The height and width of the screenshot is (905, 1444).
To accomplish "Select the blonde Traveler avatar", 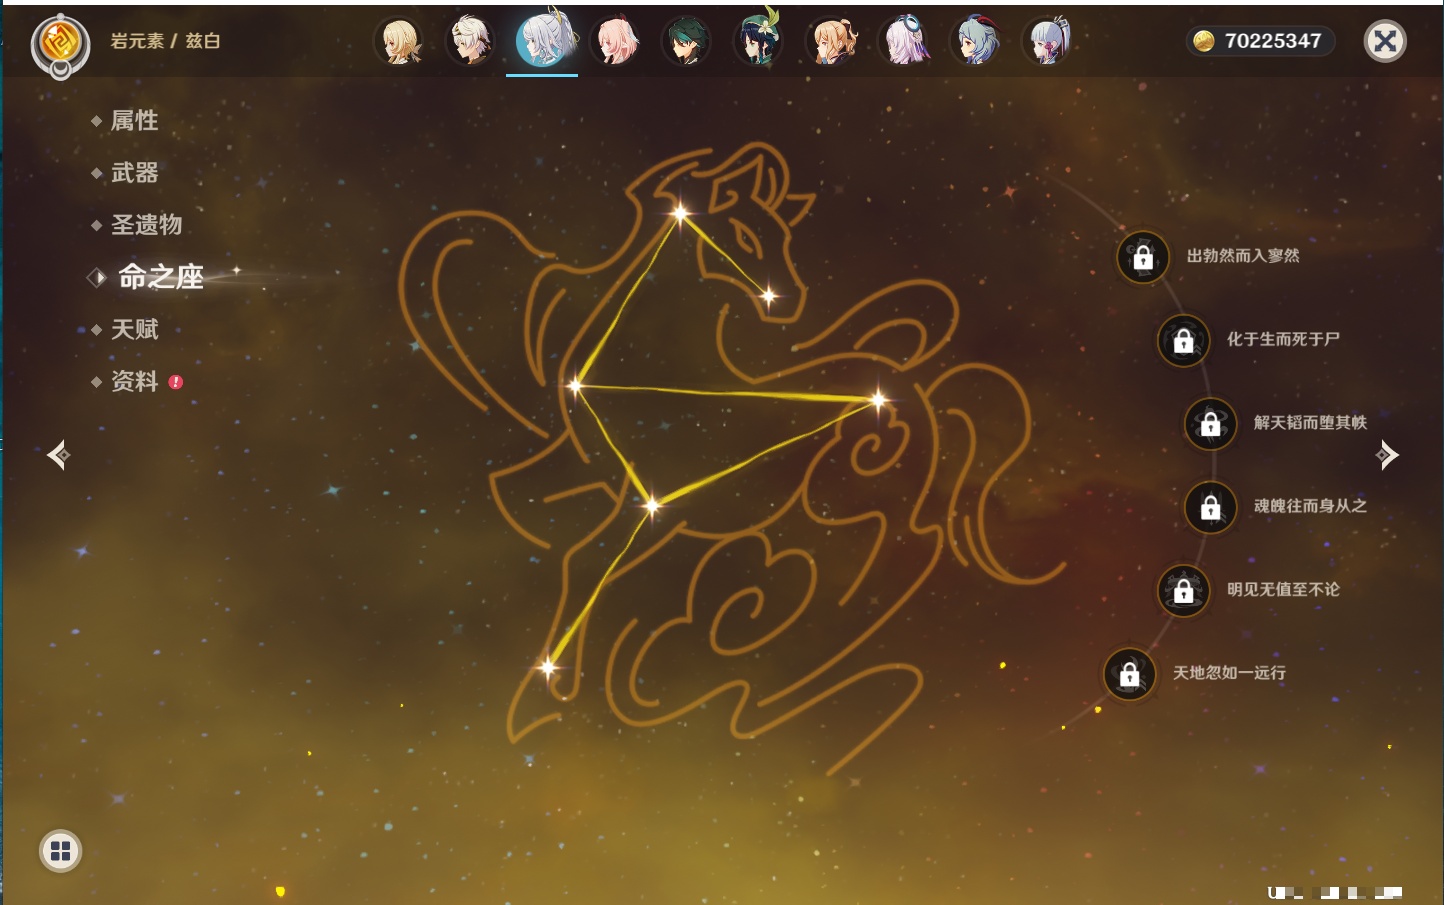I will [x=399, y=41].
